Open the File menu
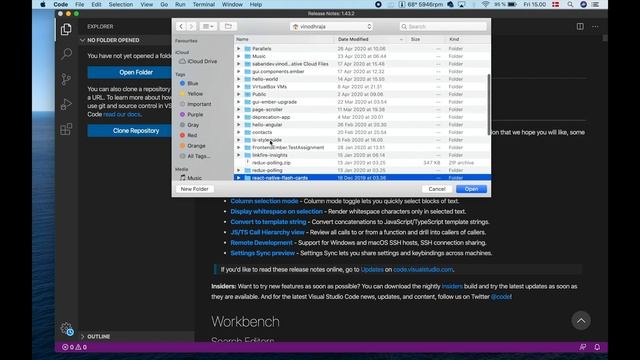Image resolution: width=640 pixels, height=360 pixels. [80, 4]
